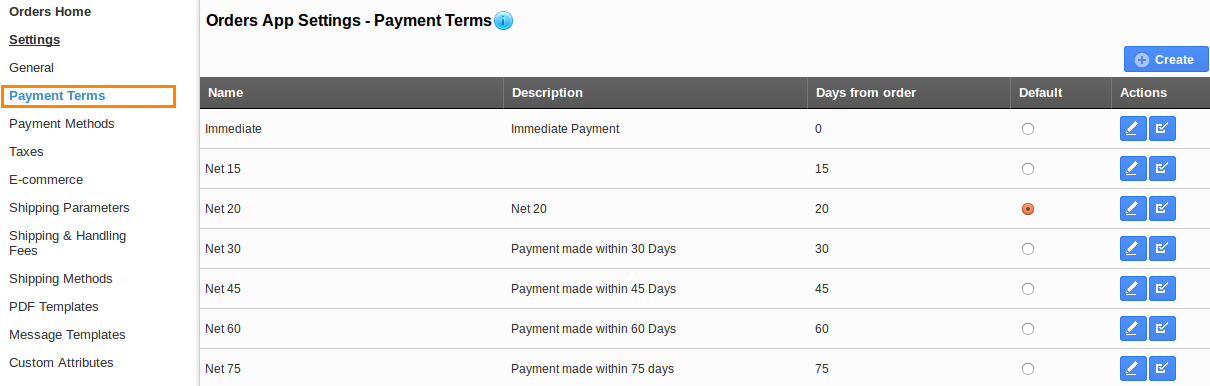Open Payment Methods settings
Image resolution: width=1210 pixels, height=386 pixels.
[x=62, y=124]
